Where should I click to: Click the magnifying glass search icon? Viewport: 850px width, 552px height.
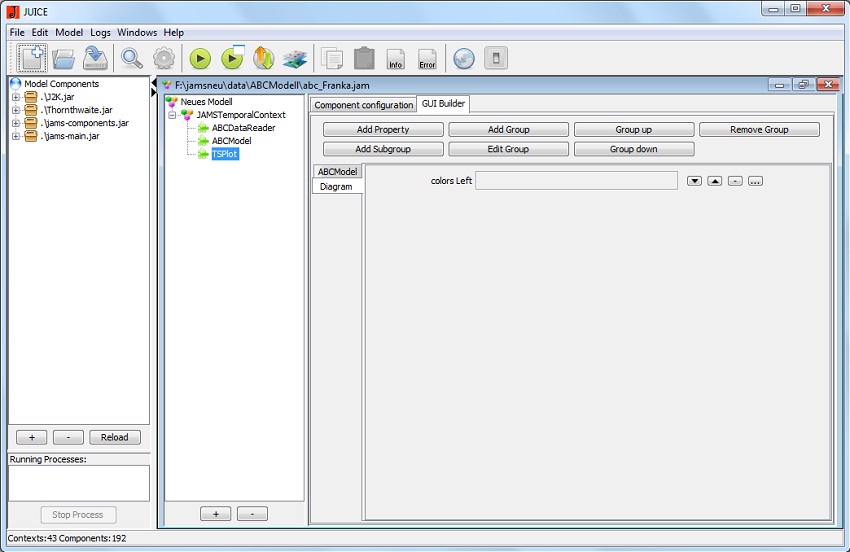(132, 58)
